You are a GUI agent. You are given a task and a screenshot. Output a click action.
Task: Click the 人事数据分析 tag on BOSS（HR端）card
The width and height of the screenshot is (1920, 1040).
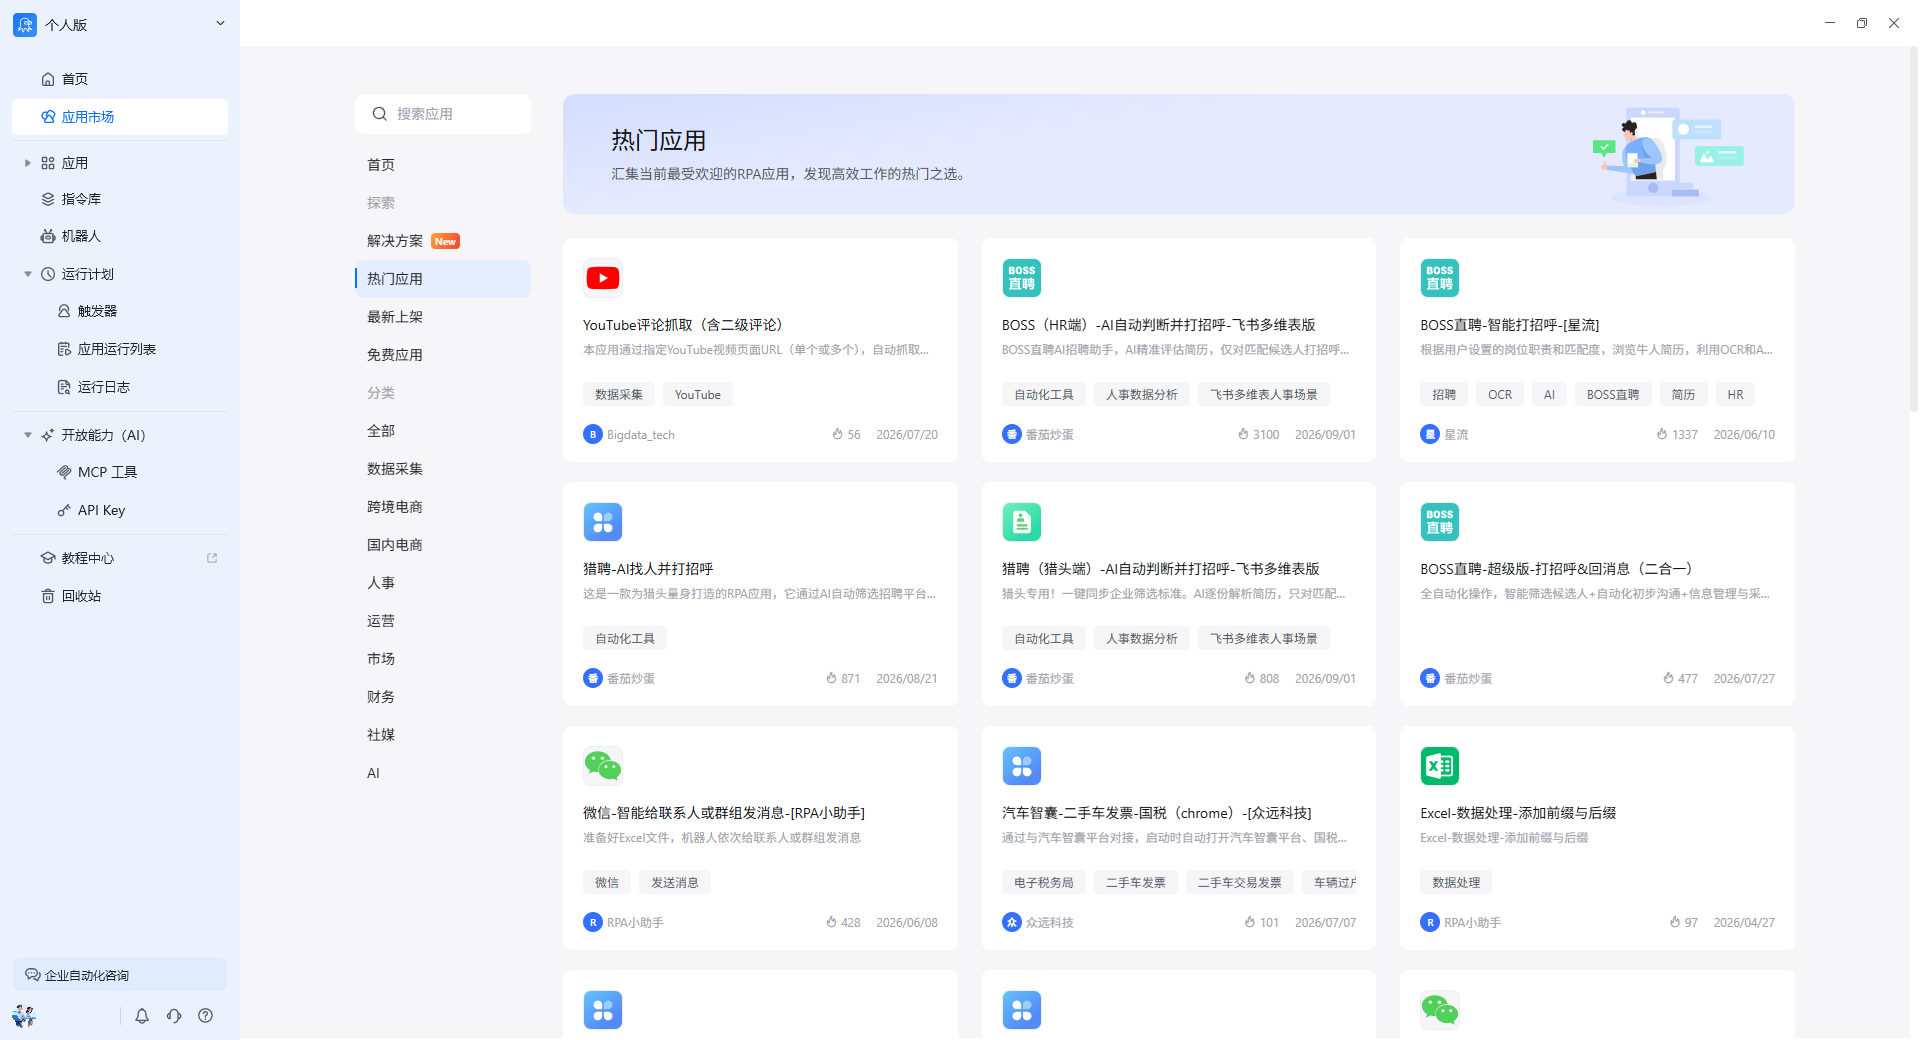coord(1142,395)
